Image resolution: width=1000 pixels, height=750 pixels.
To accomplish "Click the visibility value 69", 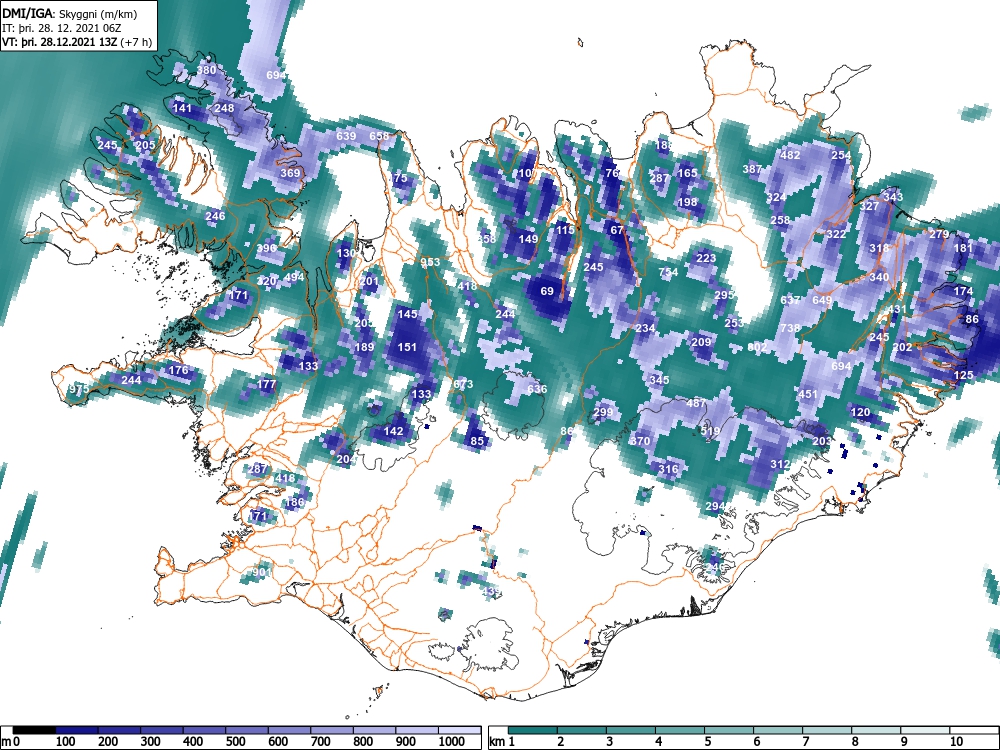I will [547, 291].
